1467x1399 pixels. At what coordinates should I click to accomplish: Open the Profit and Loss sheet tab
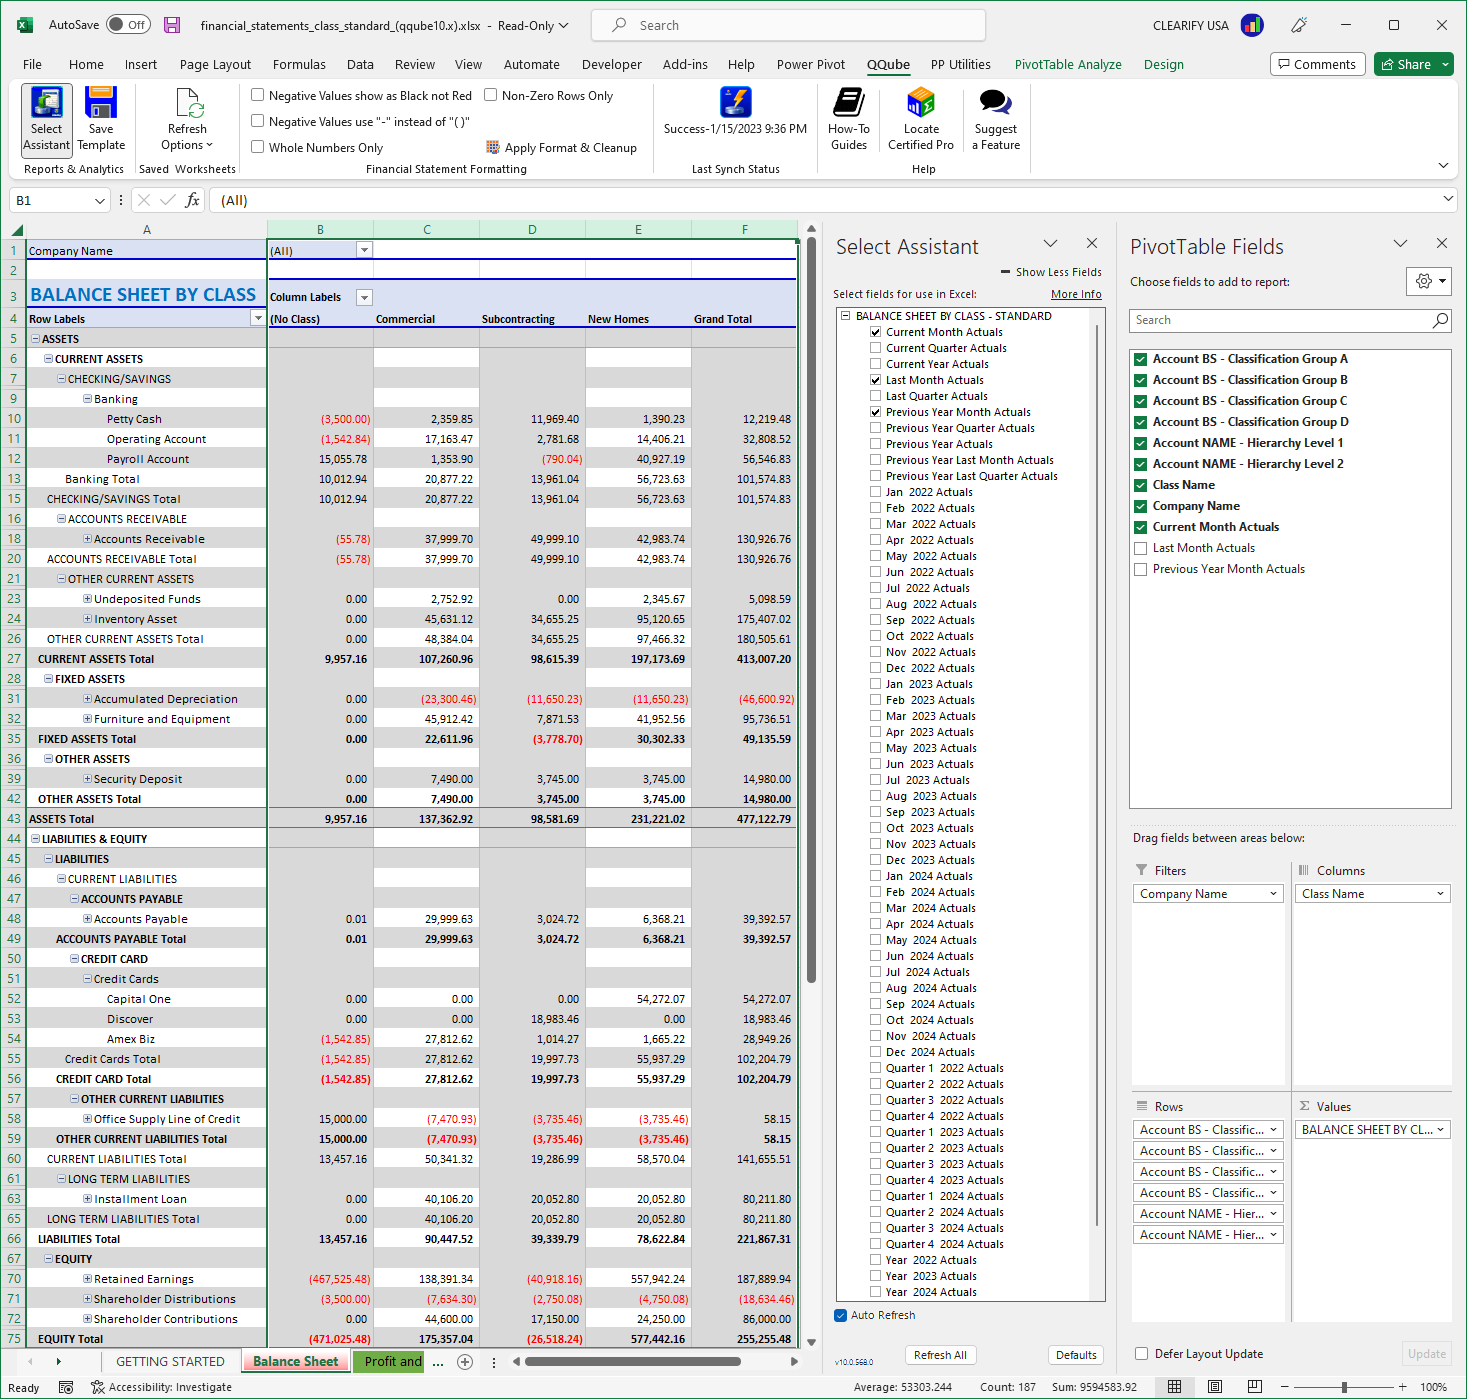coord(389,1361)
